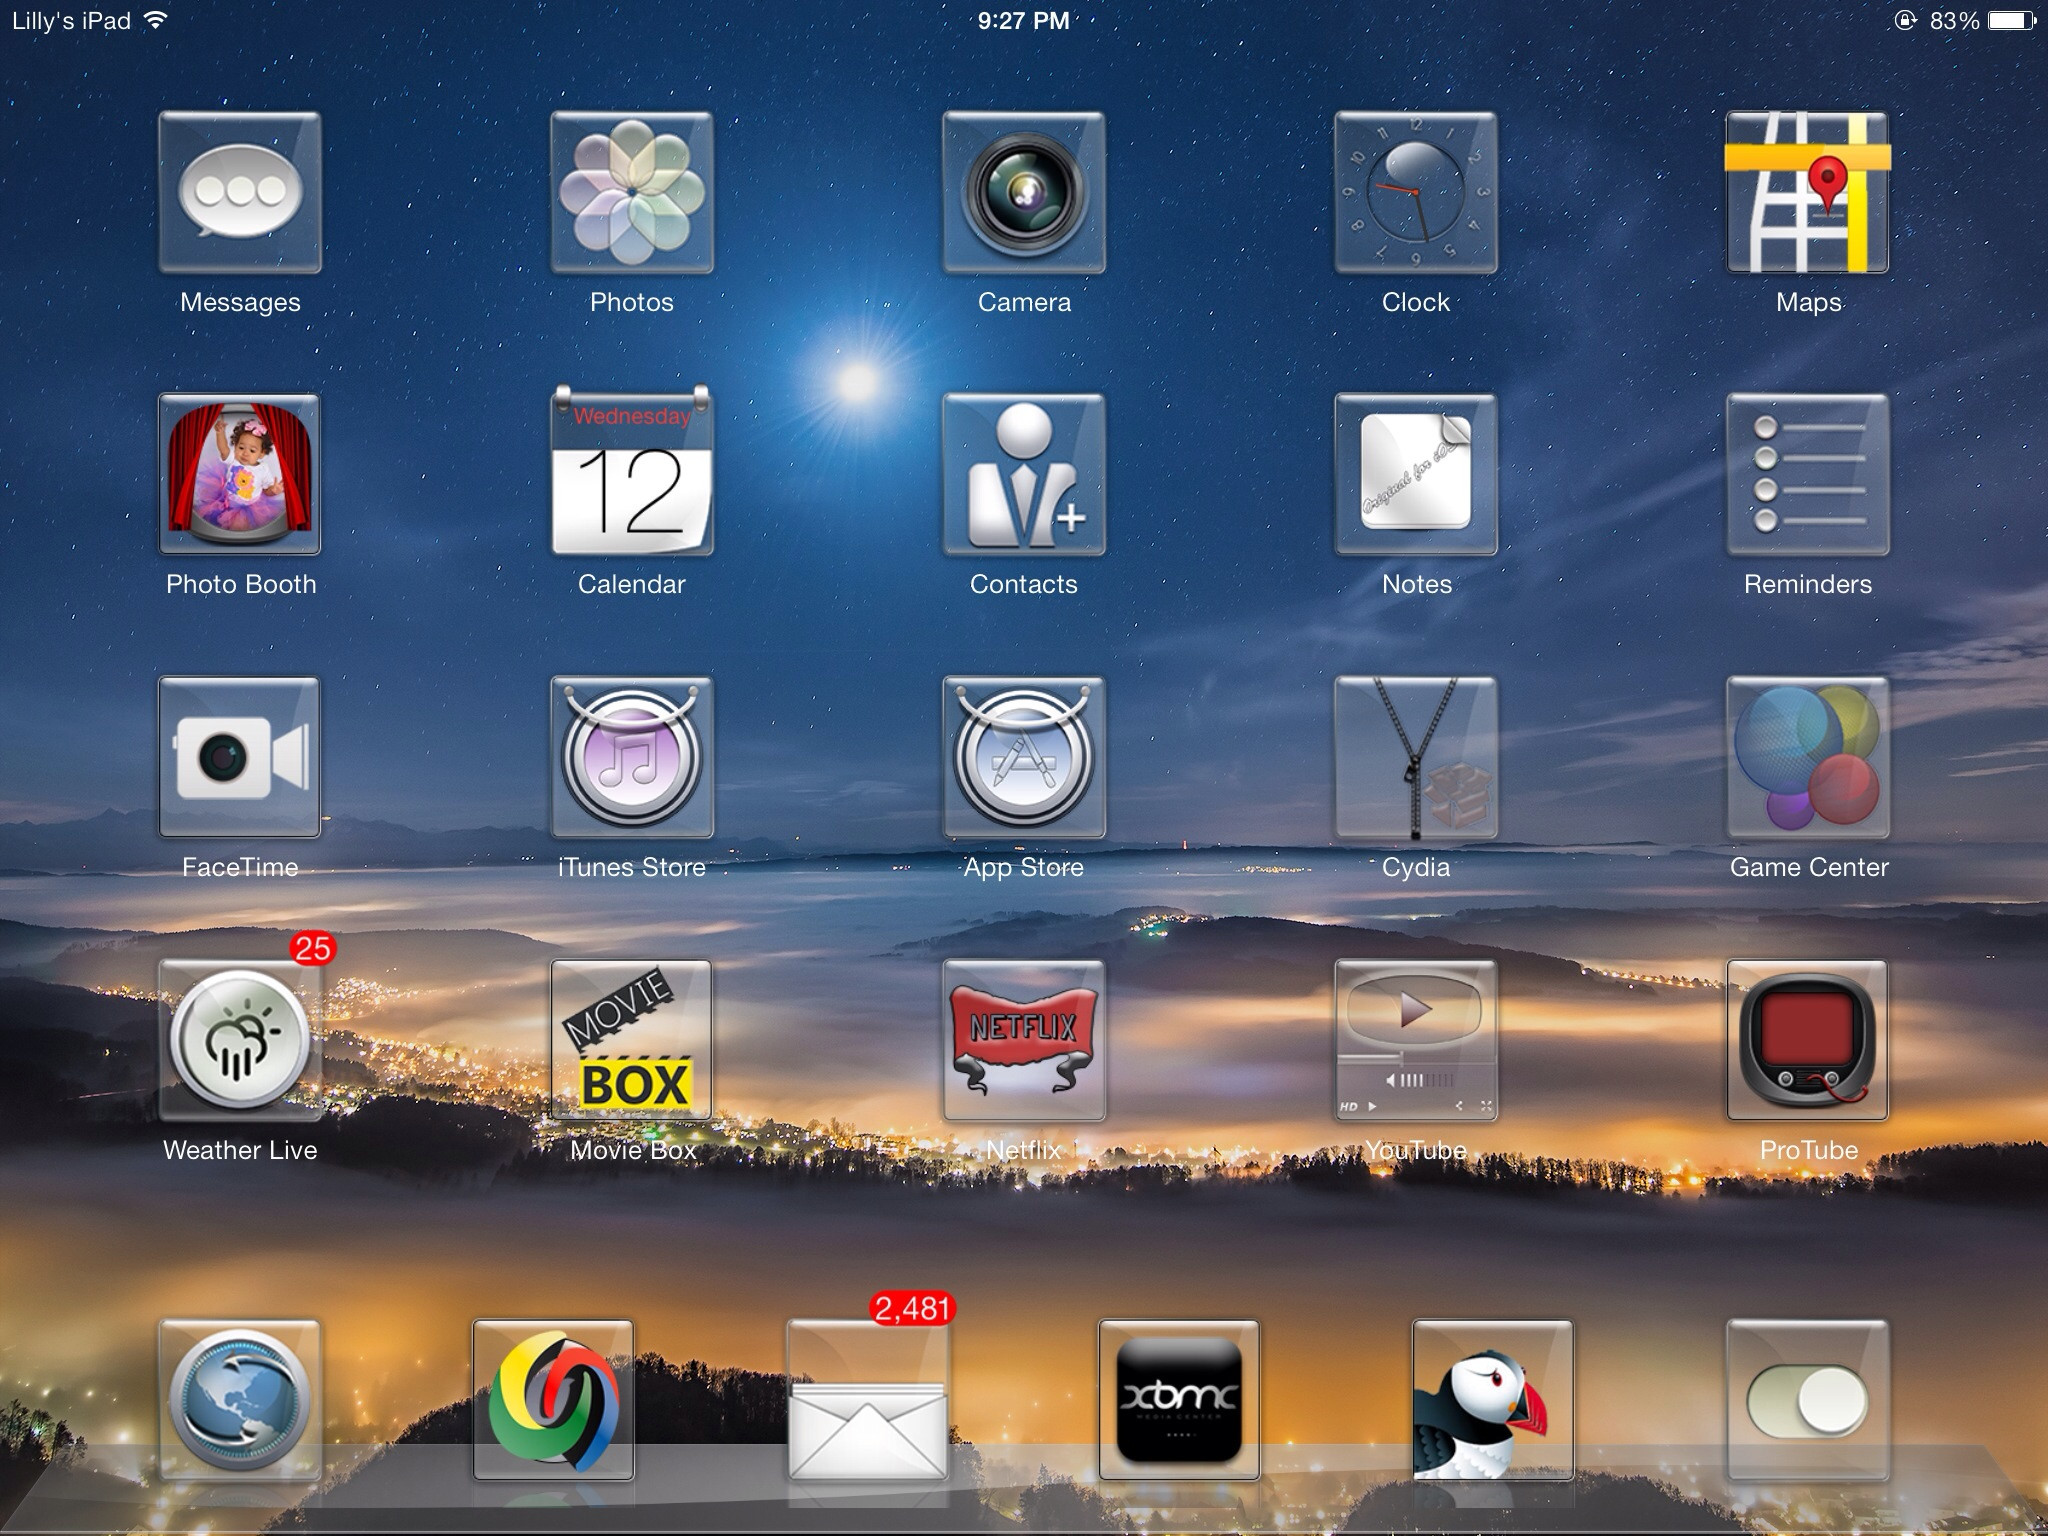Open the Contacts app
Viewport: 2048px width, 1536px height.
pyautogui.click(x=1024, y=474)
